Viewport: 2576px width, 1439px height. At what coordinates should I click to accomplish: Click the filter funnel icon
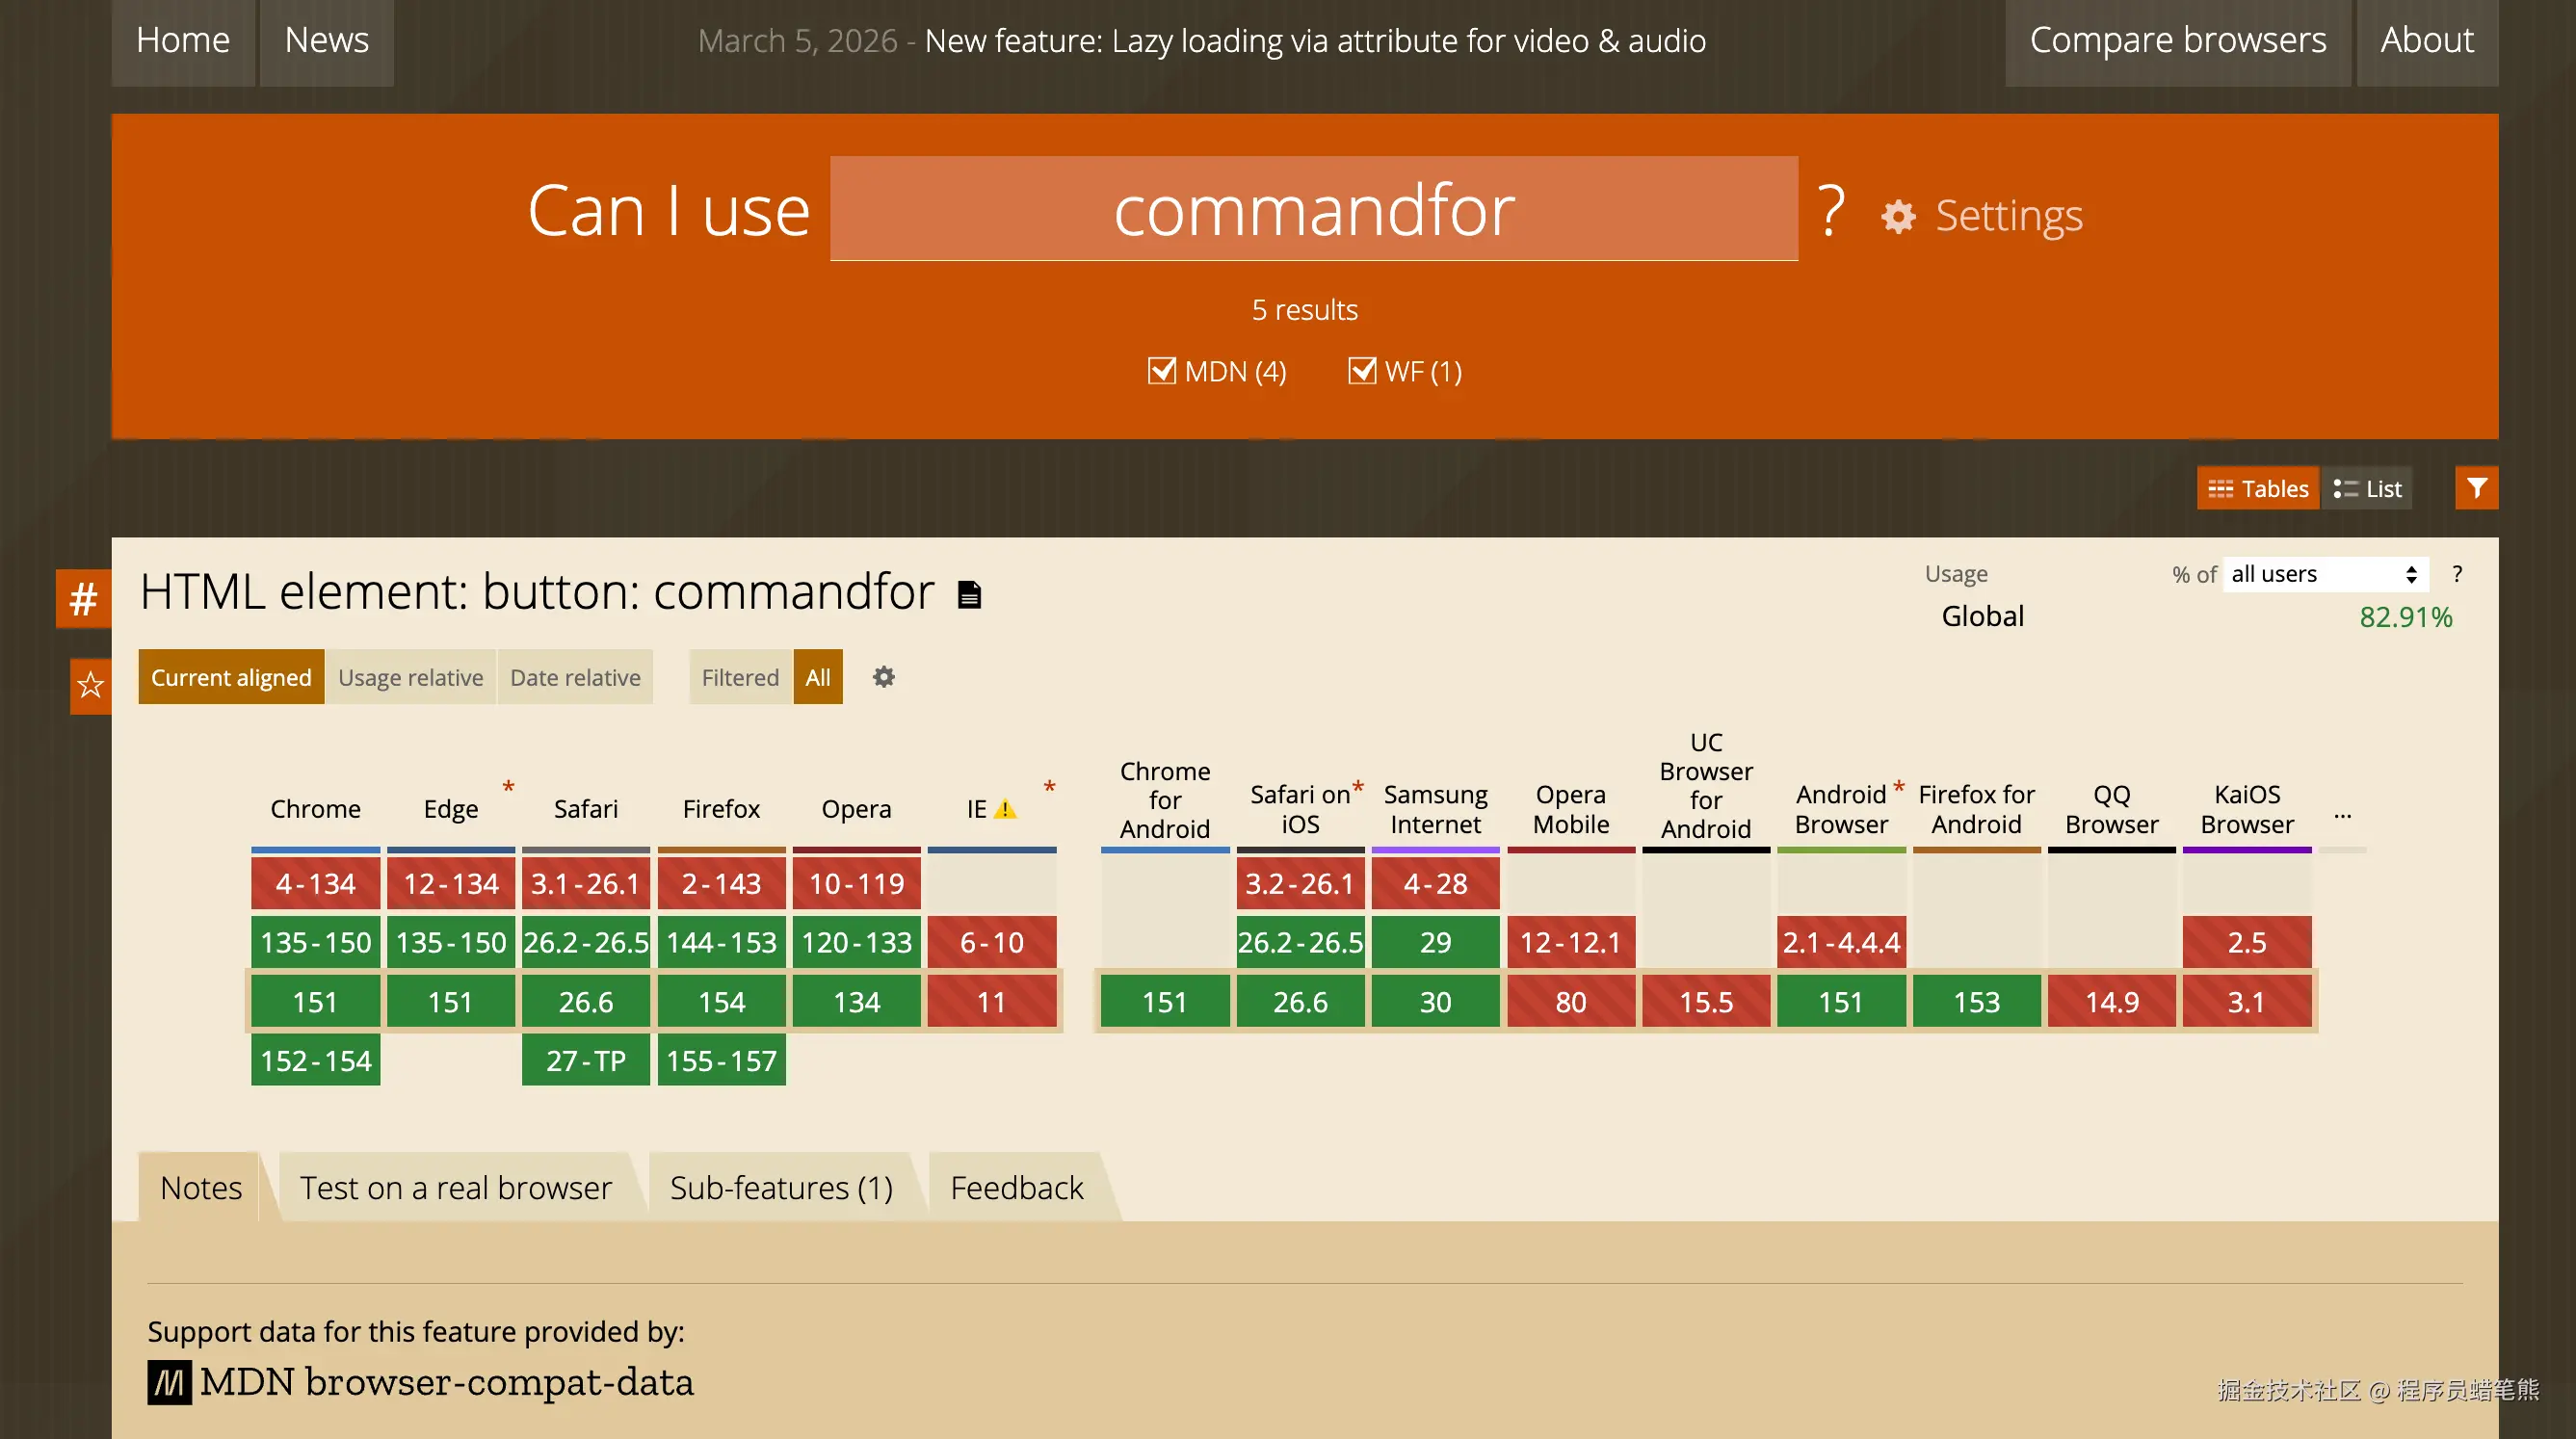point(2476,488)
